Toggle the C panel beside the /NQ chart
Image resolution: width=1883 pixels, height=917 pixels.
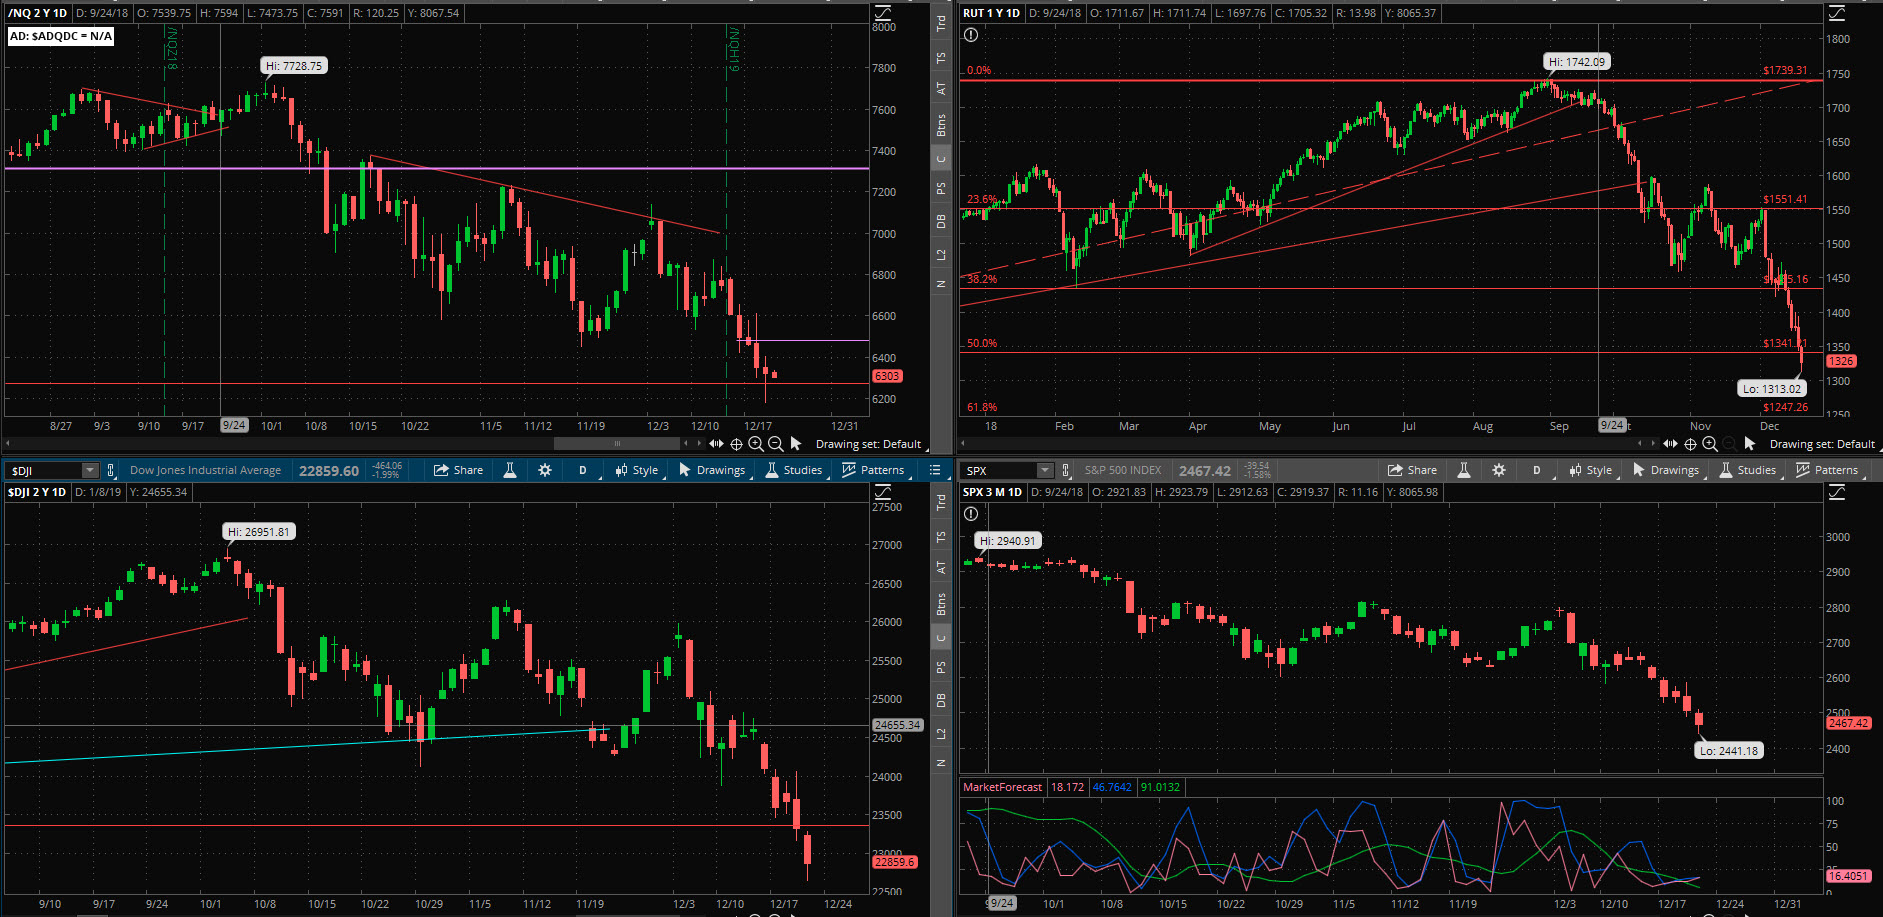[941, 159]
